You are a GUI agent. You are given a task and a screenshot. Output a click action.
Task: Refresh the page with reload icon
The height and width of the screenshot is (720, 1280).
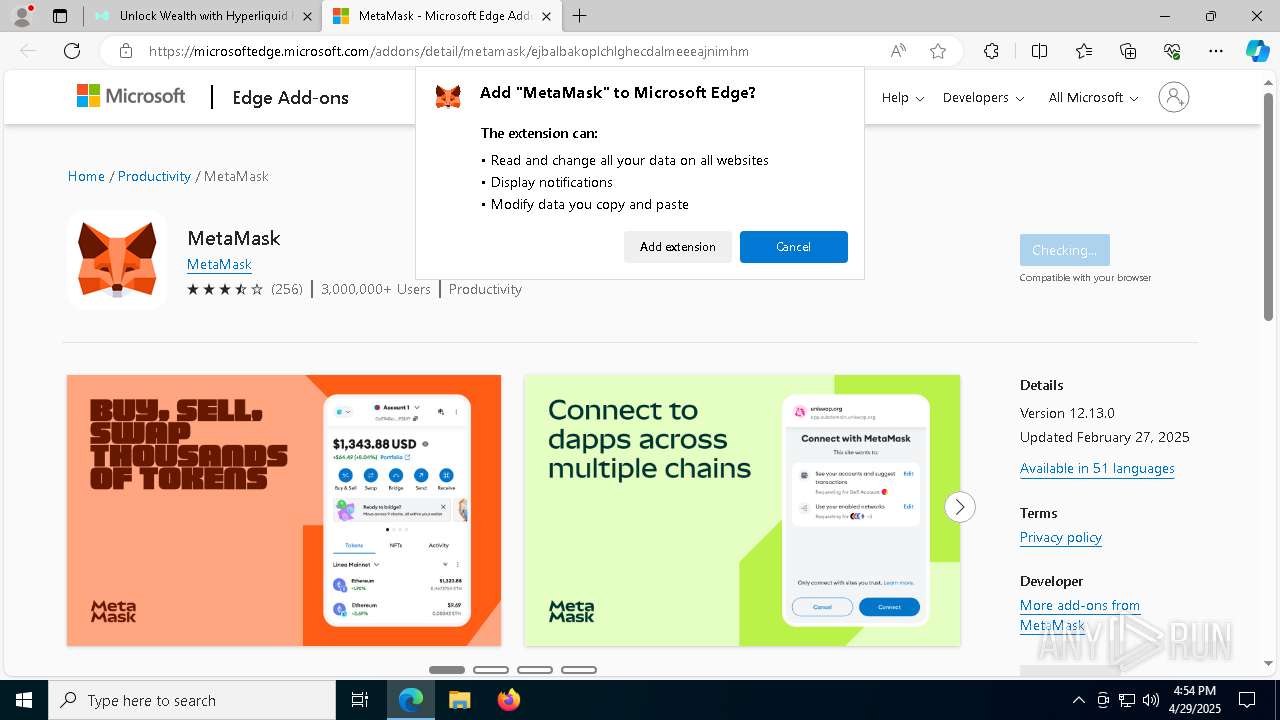tap(72, 51)
